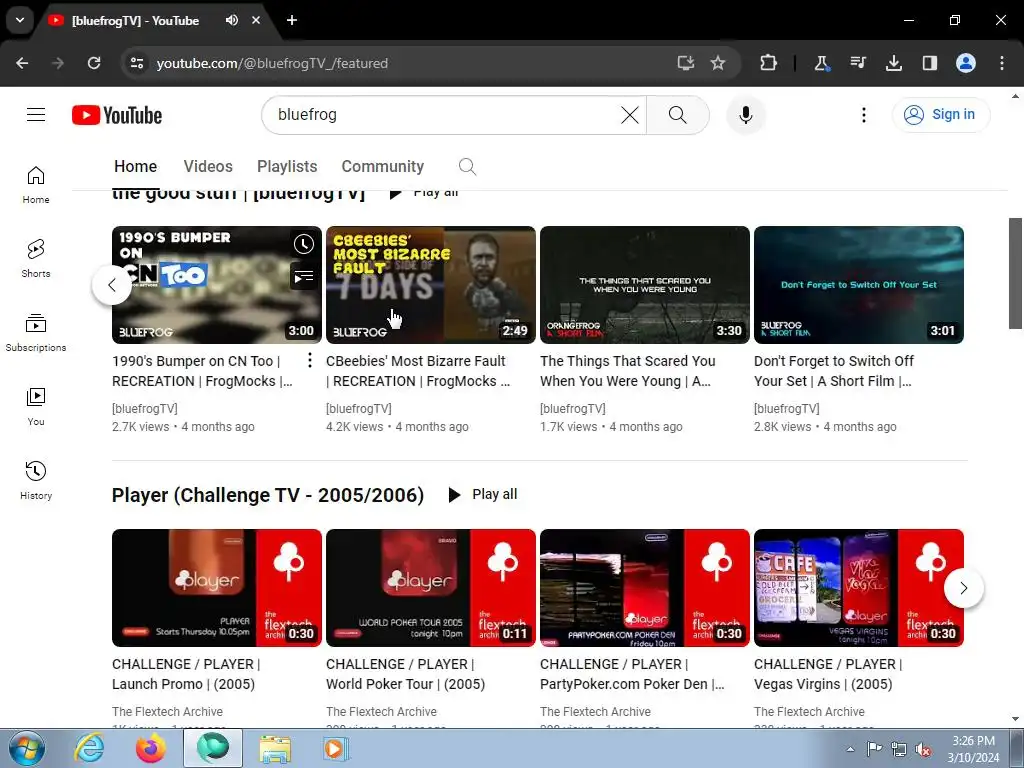Open the tab search dropdown arrow
Image resolution: width=1024 pixels, height=768 pixels.
click(20, 20)
